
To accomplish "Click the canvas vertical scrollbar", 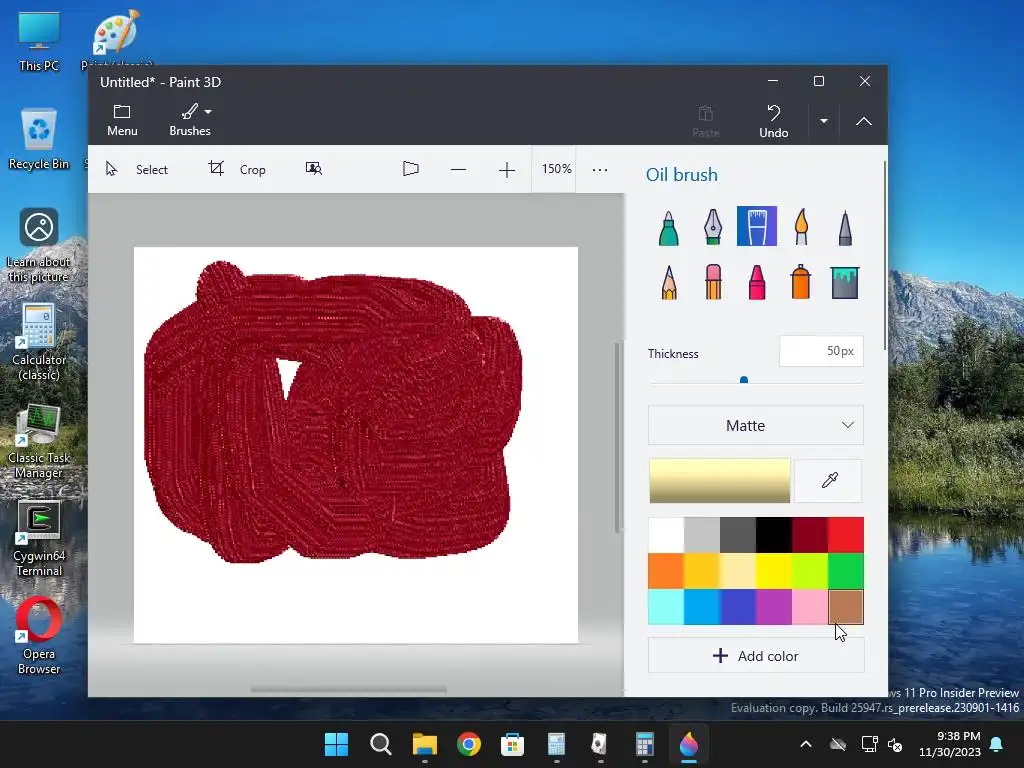I will pos(616,437).
